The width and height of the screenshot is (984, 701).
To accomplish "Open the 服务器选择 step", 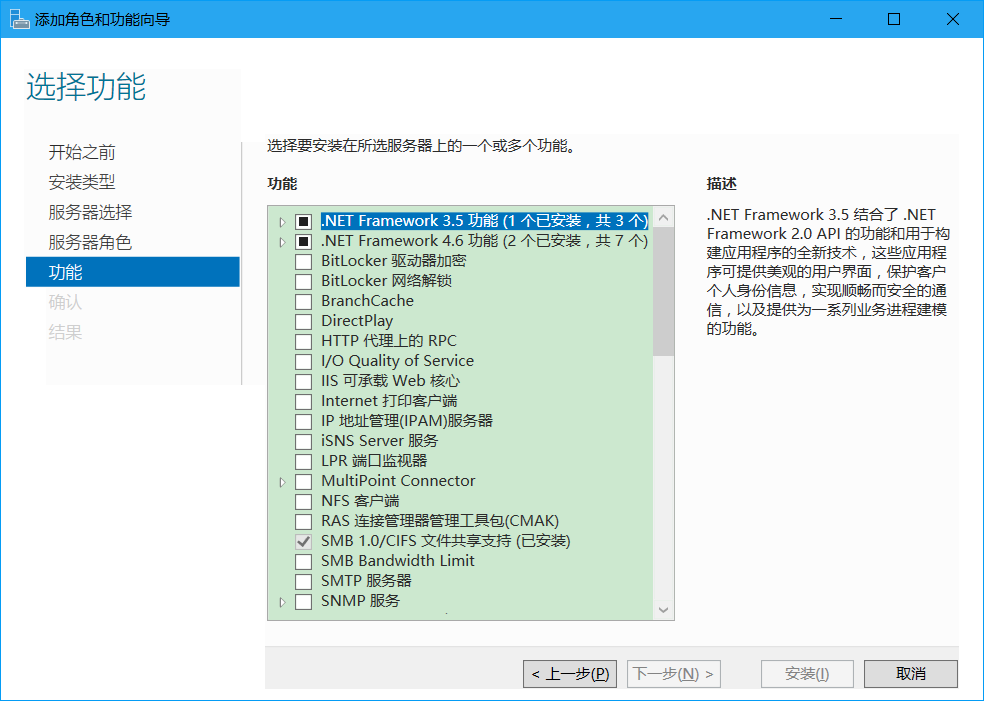I will 90,212.
